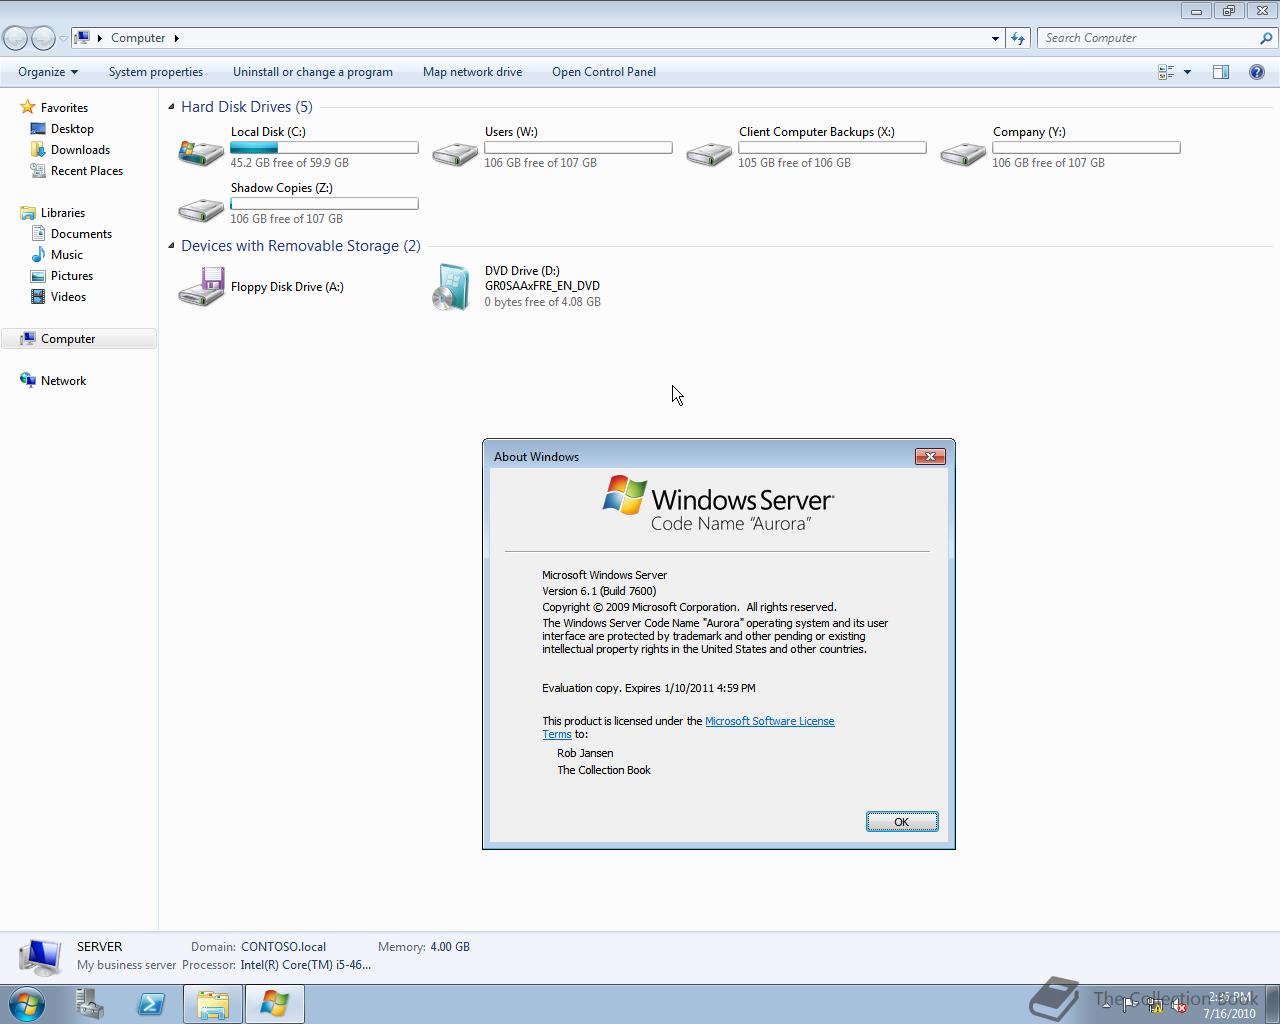This screenshot has width=1280, height=1024.
Task: Open Windows Explorer from the taskbar
Action: (212, 1004)
